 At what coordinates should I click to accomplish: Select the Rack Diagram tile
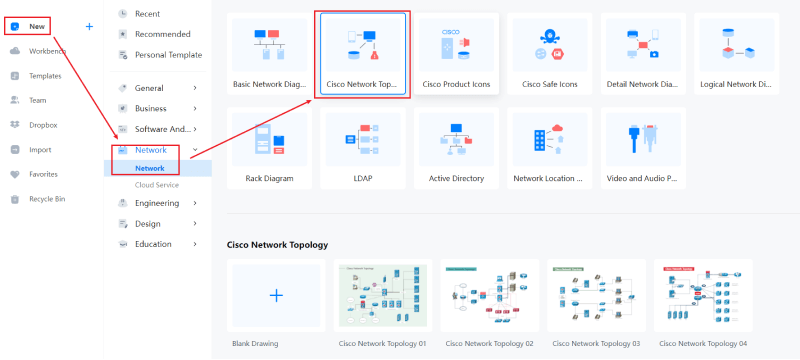(x=269, y=148)
